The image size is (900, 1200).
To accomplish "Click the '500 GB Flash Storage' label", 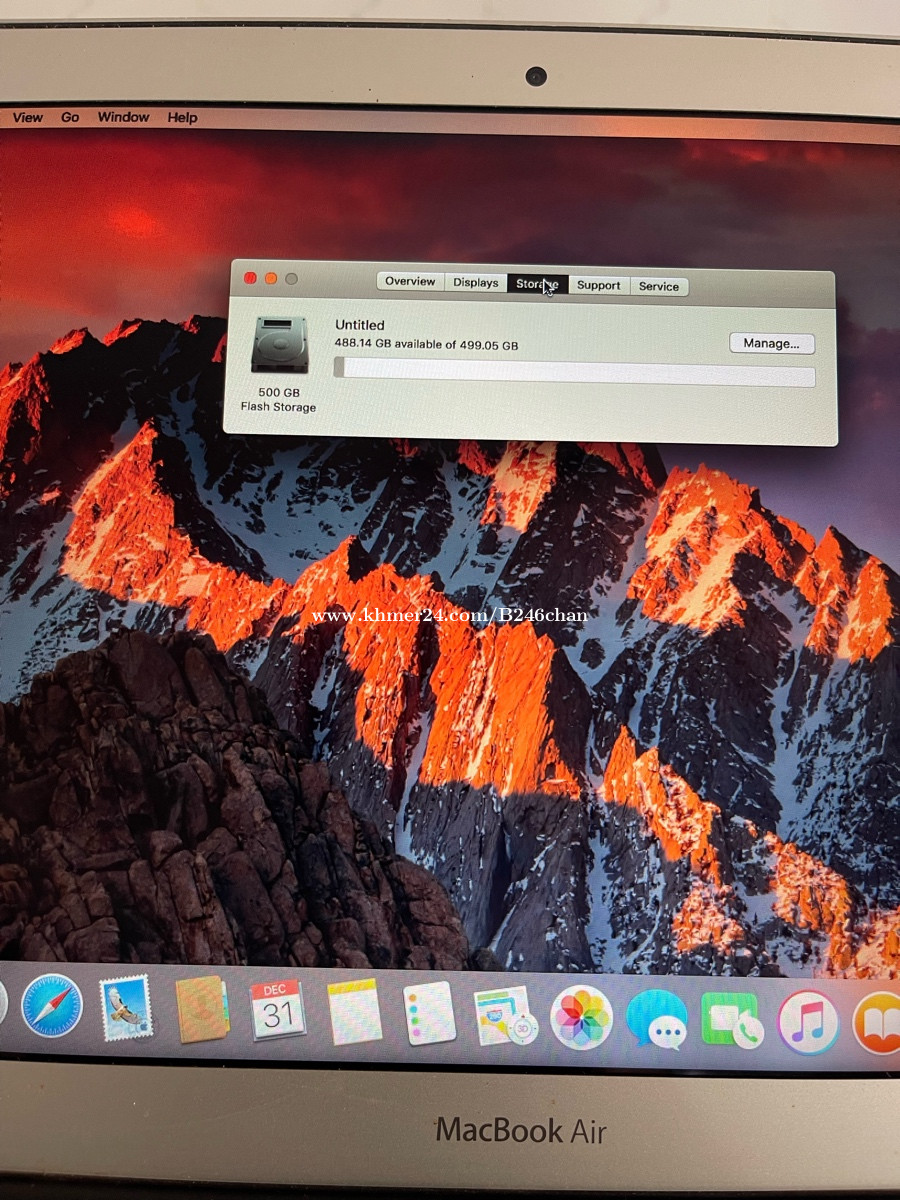I will 278,400.
